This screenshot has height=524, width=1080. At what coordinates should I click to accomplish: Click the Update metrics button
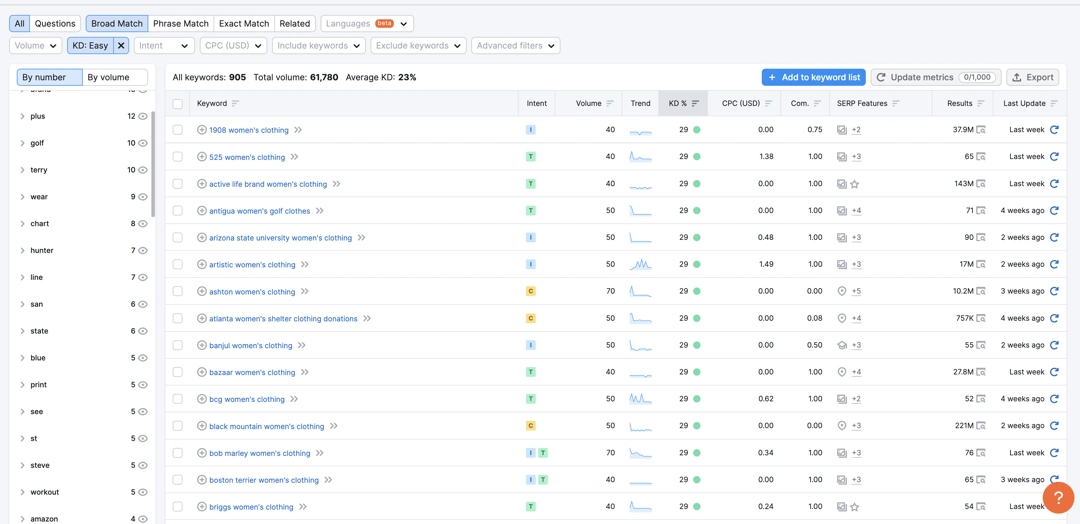pyautogui.click(x=936, y=77)
